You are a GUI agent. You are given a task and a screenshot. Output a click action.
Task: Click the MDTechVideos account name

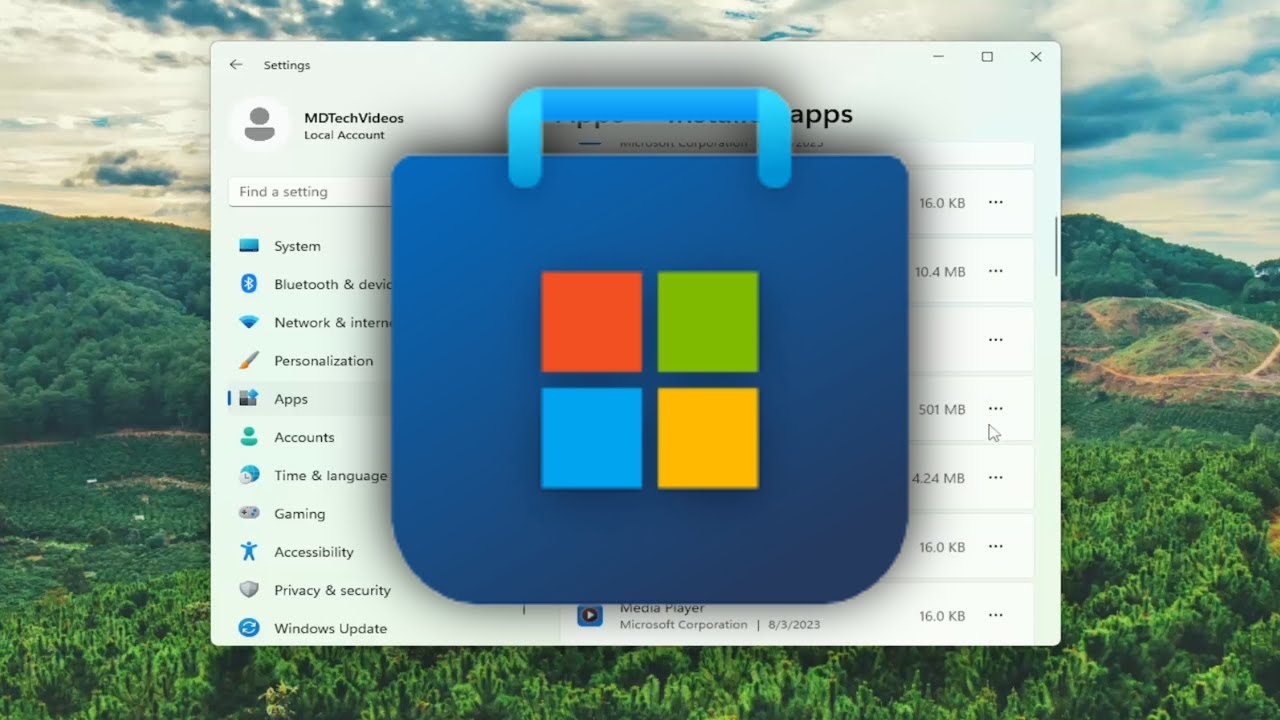[x=354, y=118]
